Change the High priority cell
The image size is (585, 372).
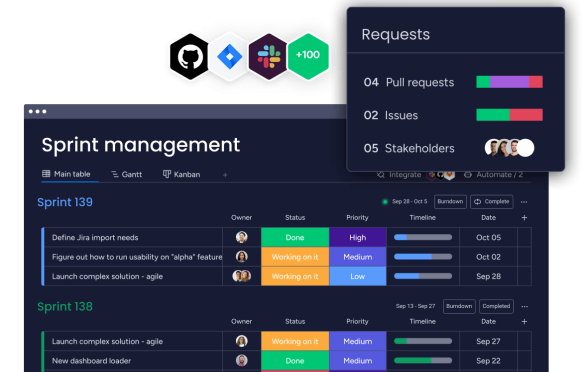357,237
